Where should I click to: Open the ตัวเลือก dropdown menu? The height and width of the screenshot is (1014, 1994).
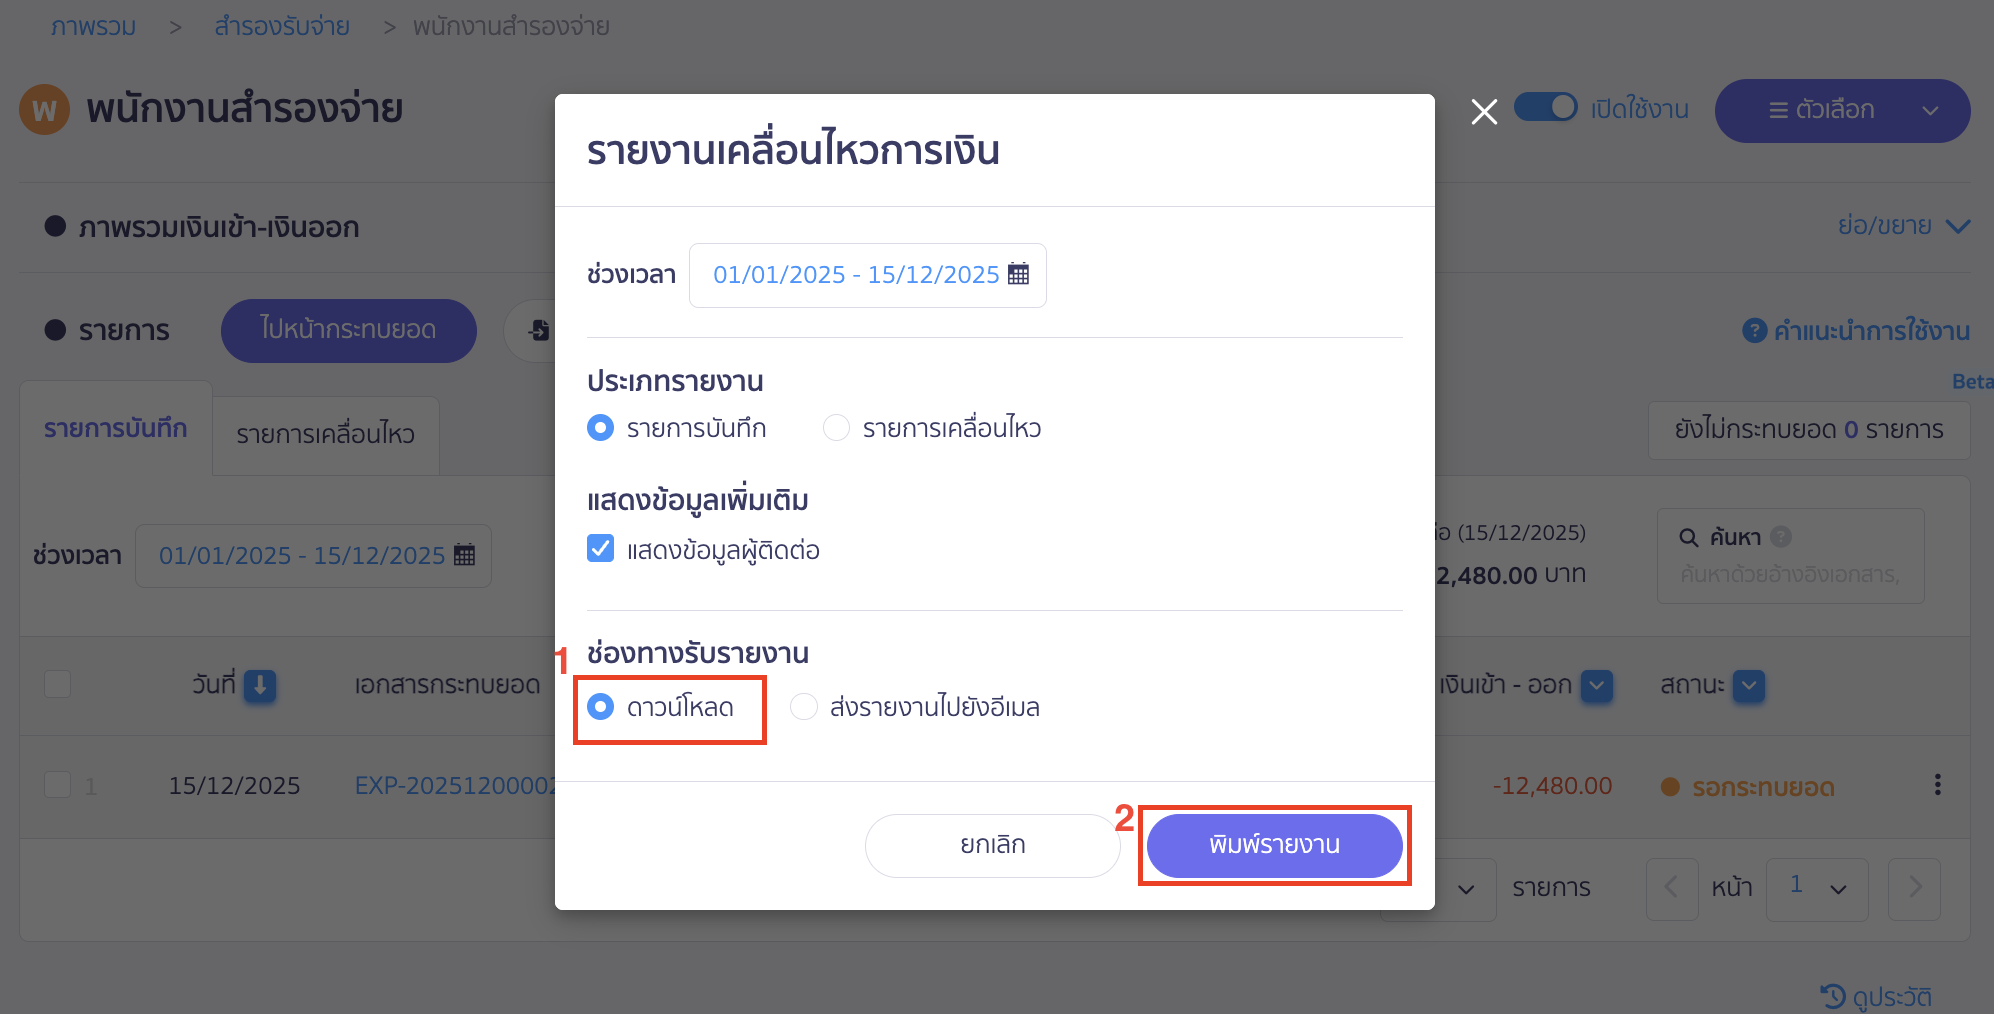tap(1841, 110)
